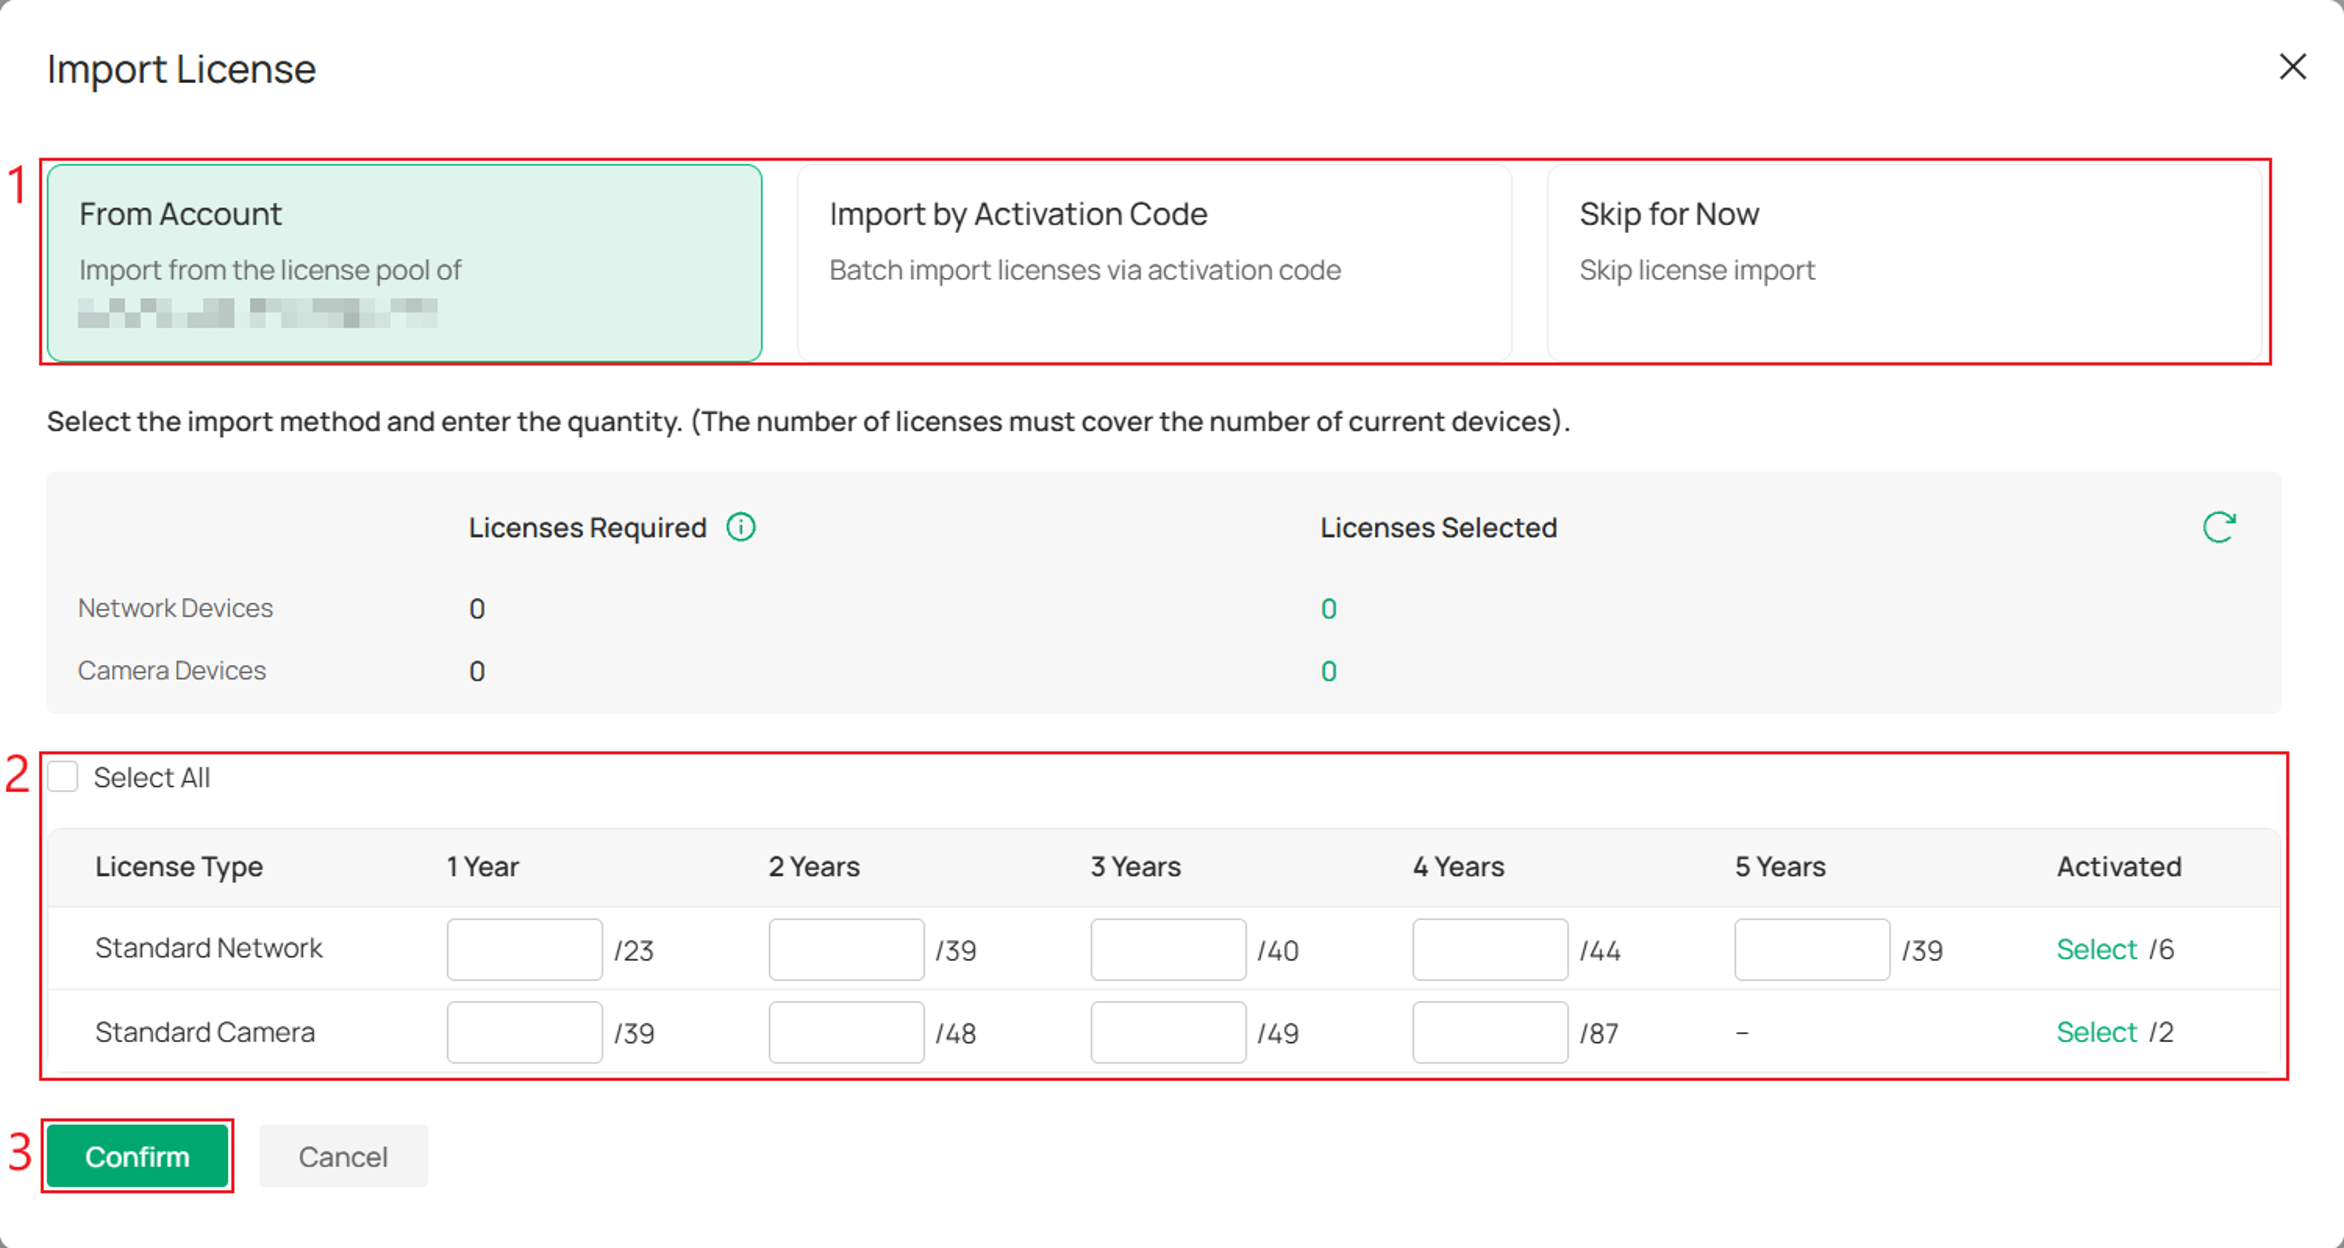Focus Standard Network 5 Years quantity field

[1812, 949]
